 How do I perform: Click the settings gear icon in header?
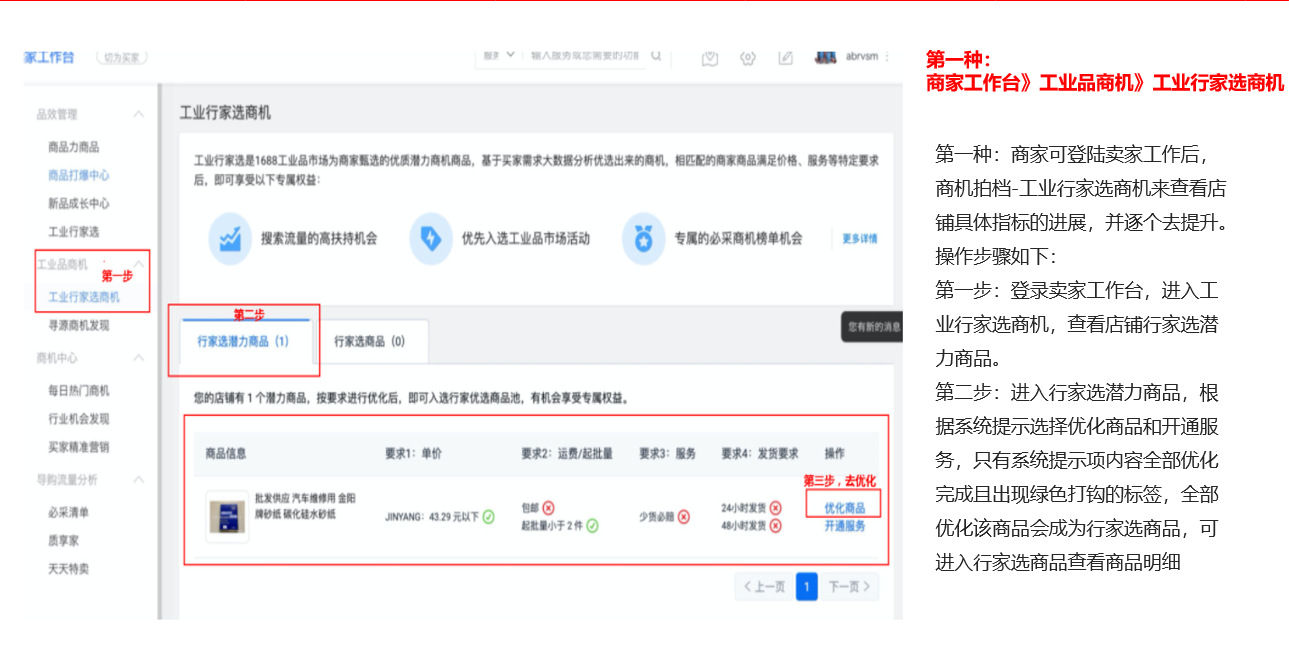click(747, 58)
